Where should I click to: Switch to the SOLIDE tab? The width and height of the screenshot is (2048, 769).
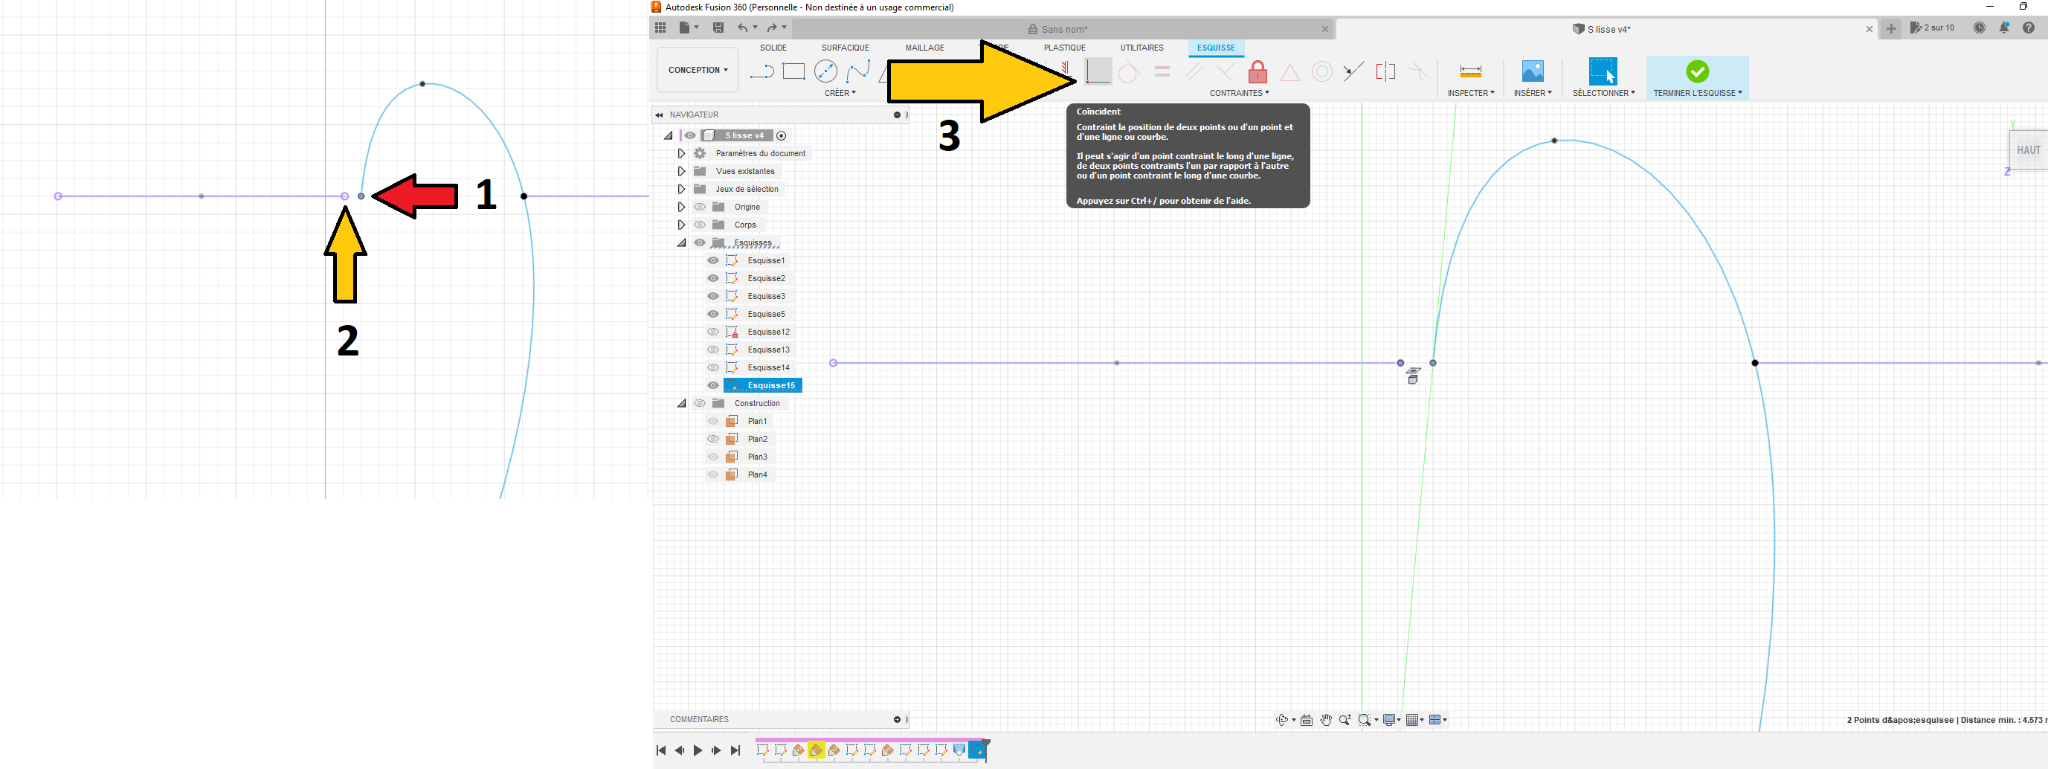pos(773,48)
